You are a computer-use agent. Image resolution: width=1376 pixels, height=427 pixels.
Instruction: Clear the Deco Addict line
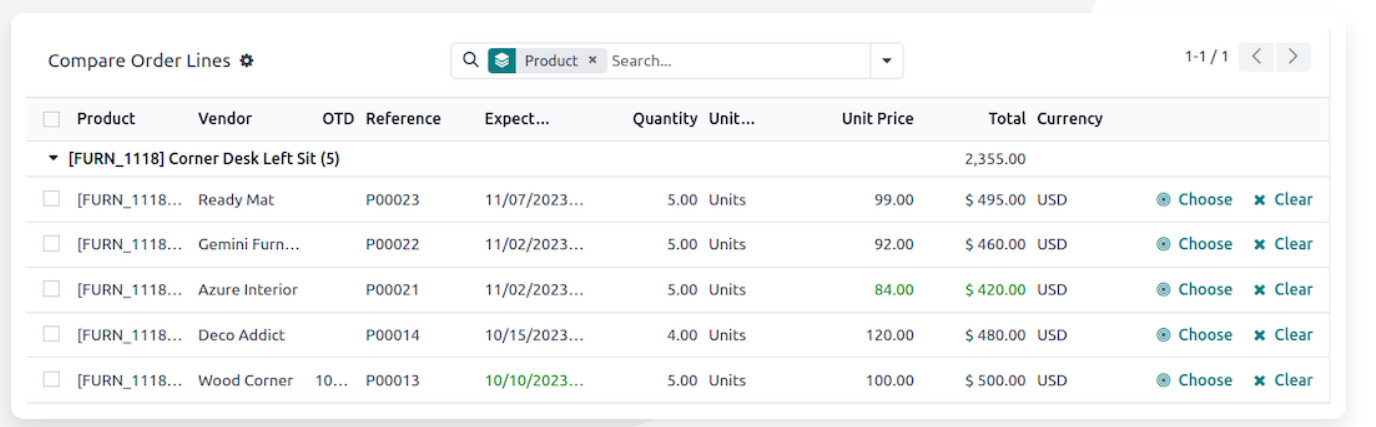coord(1283,335)
